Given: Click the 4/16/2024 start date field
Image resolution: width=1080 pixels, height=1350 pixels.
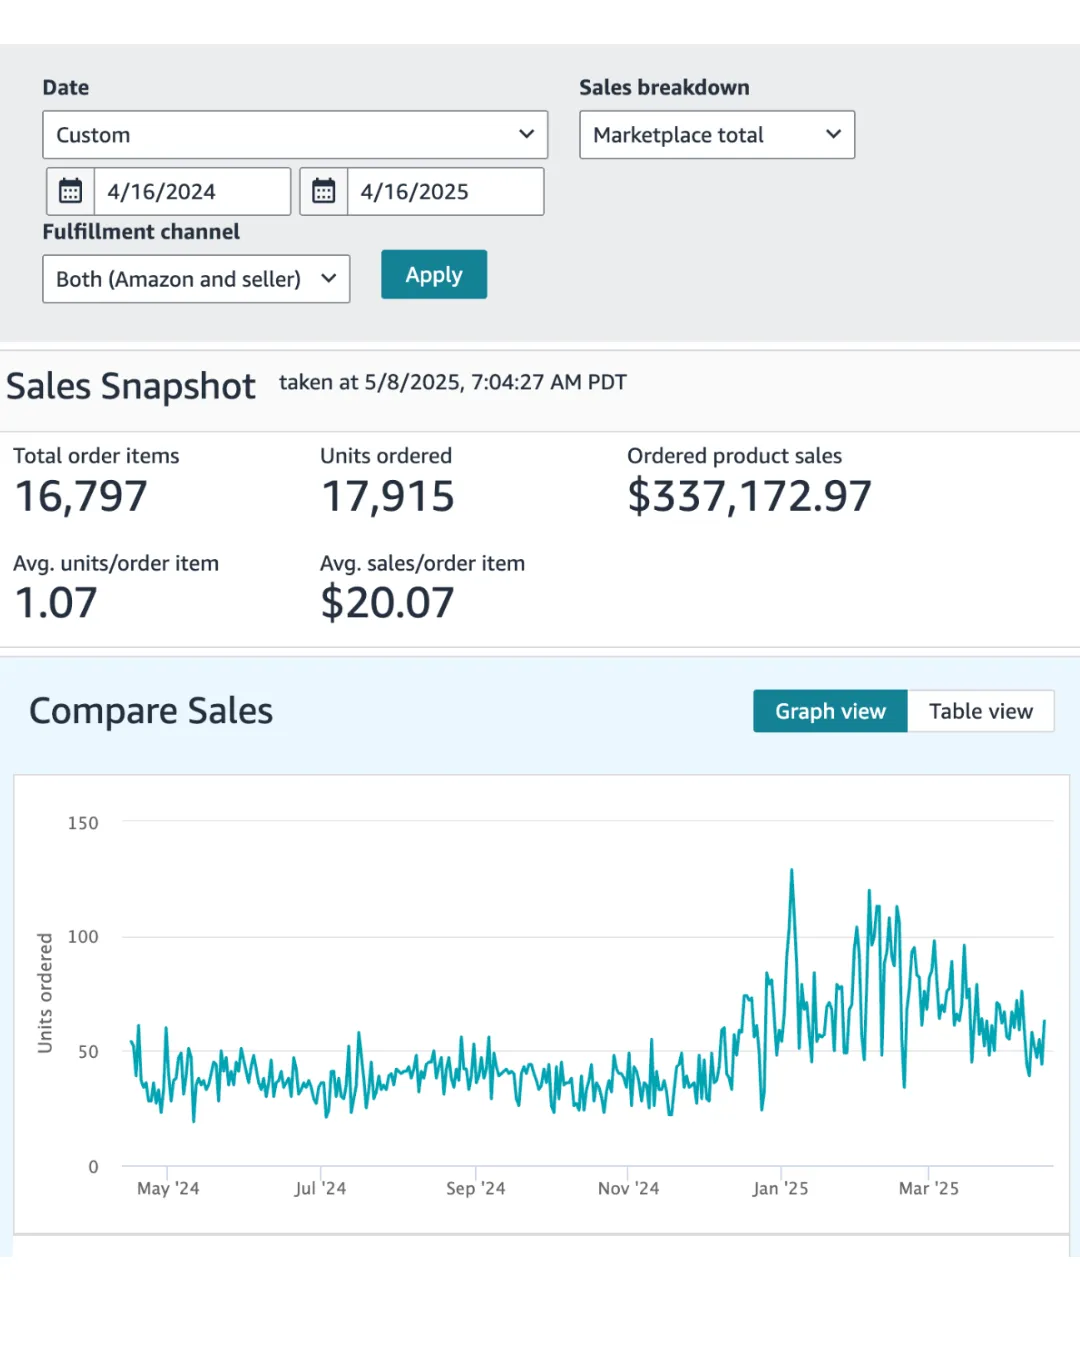Looking at the screenshot, I should click(x=191, y=191).
